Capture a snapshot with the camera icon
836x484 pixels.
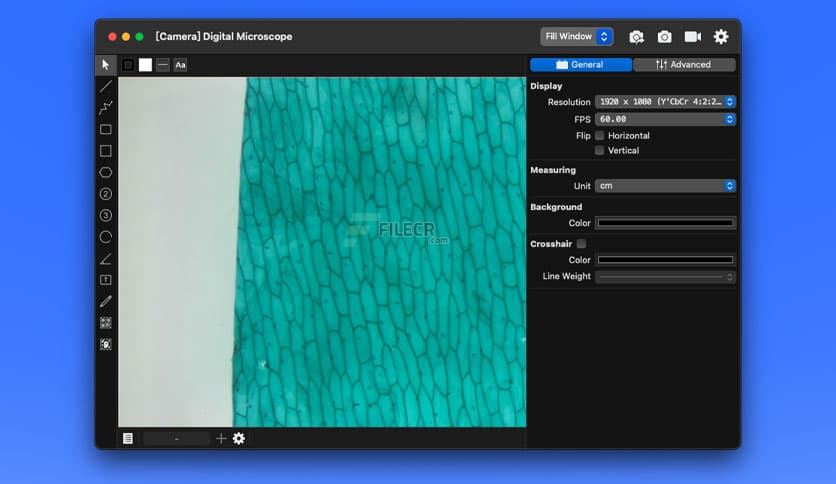(664, 37)
